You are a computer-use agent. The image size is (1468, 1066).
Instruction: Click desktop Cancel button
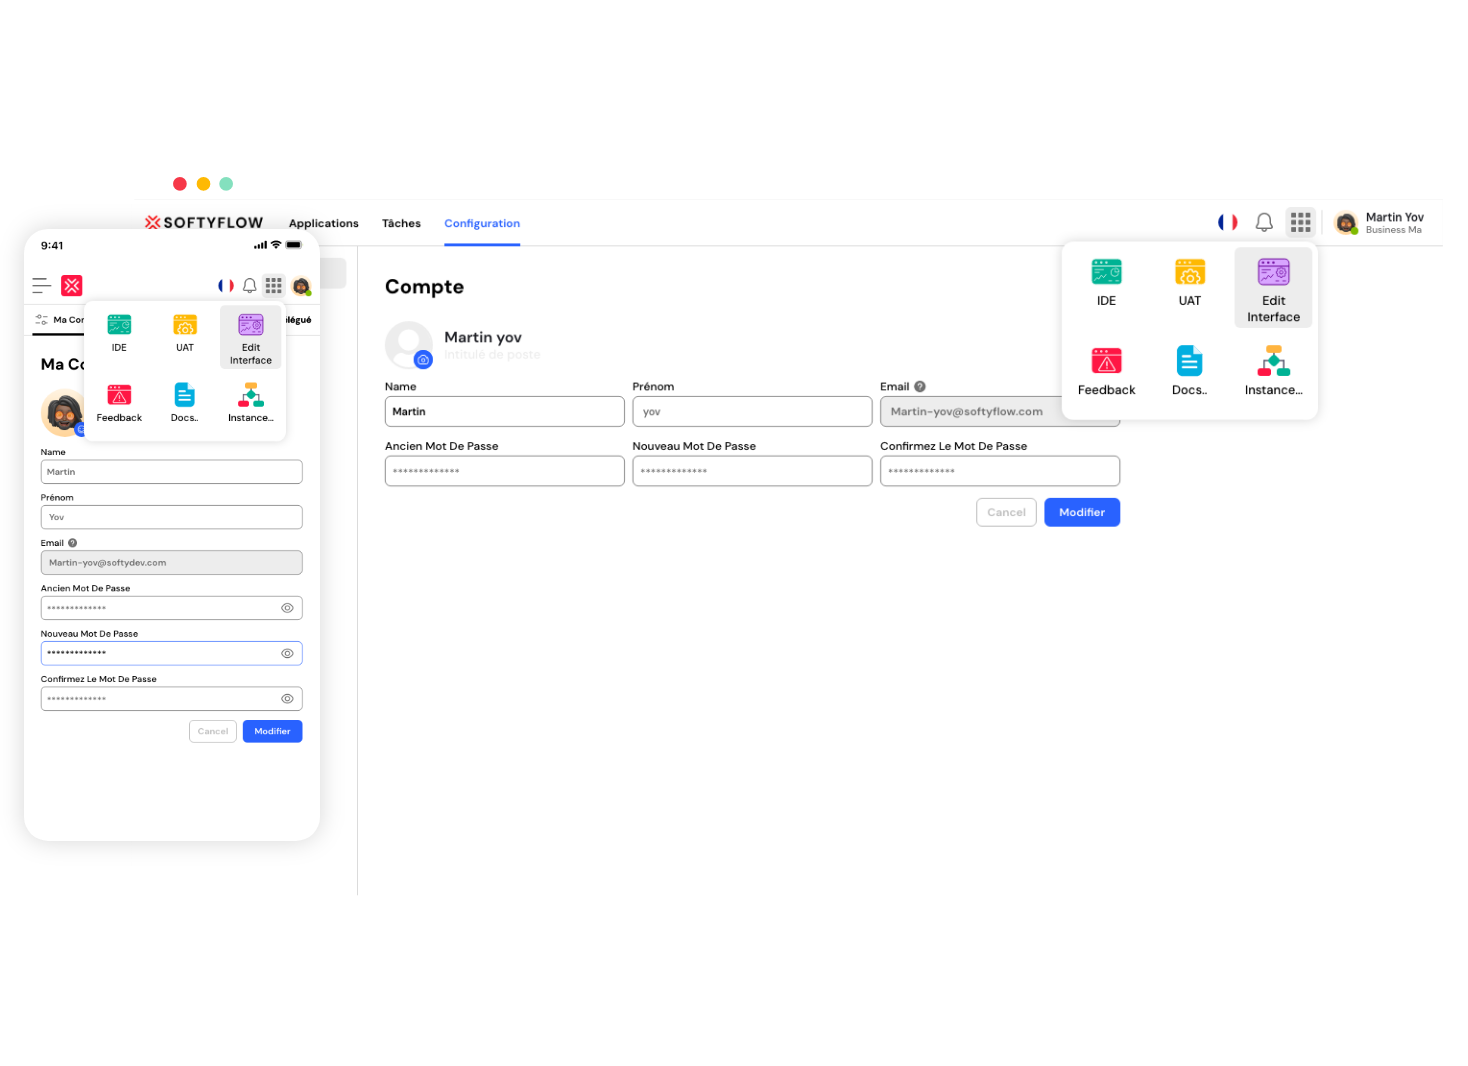click(x=1006, y=512)
